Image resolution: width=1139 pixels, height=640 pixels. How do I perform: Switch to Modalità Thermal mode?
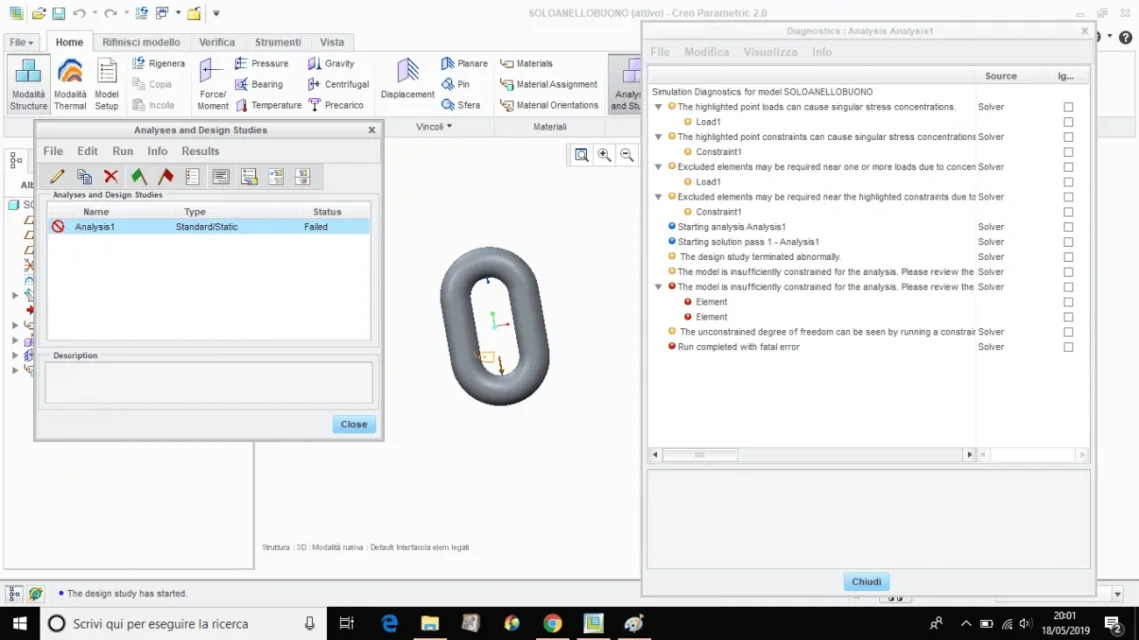coord(70,84)
